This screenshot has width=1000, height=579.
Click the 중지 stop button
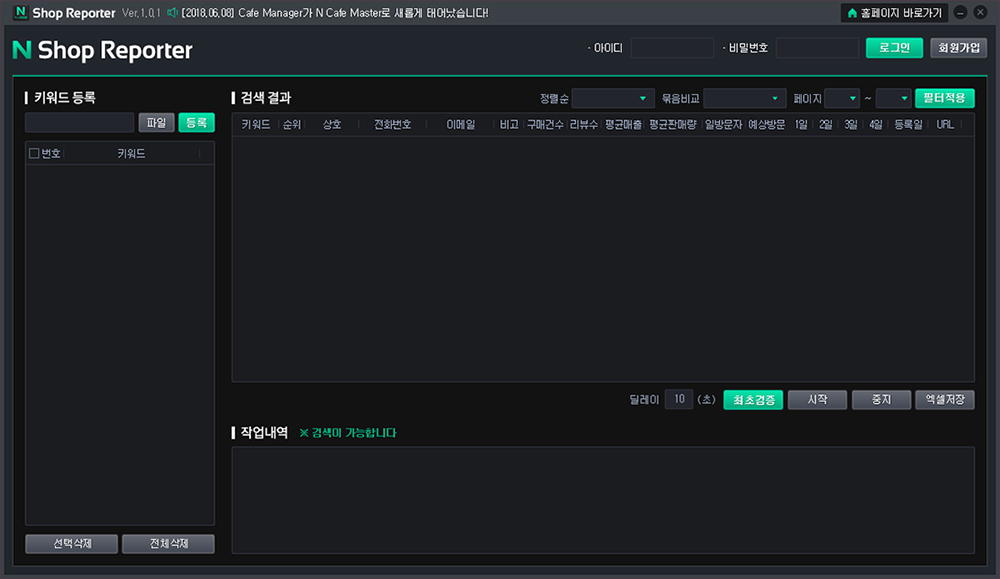click(x=881, y=400)
